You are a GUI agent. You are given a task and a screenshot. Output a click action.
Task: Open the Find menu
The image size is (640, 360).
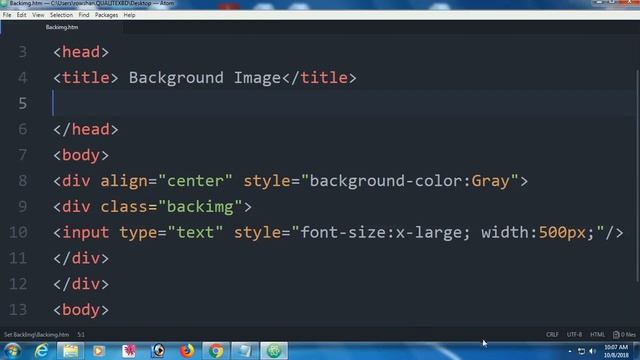pos(84,15)
